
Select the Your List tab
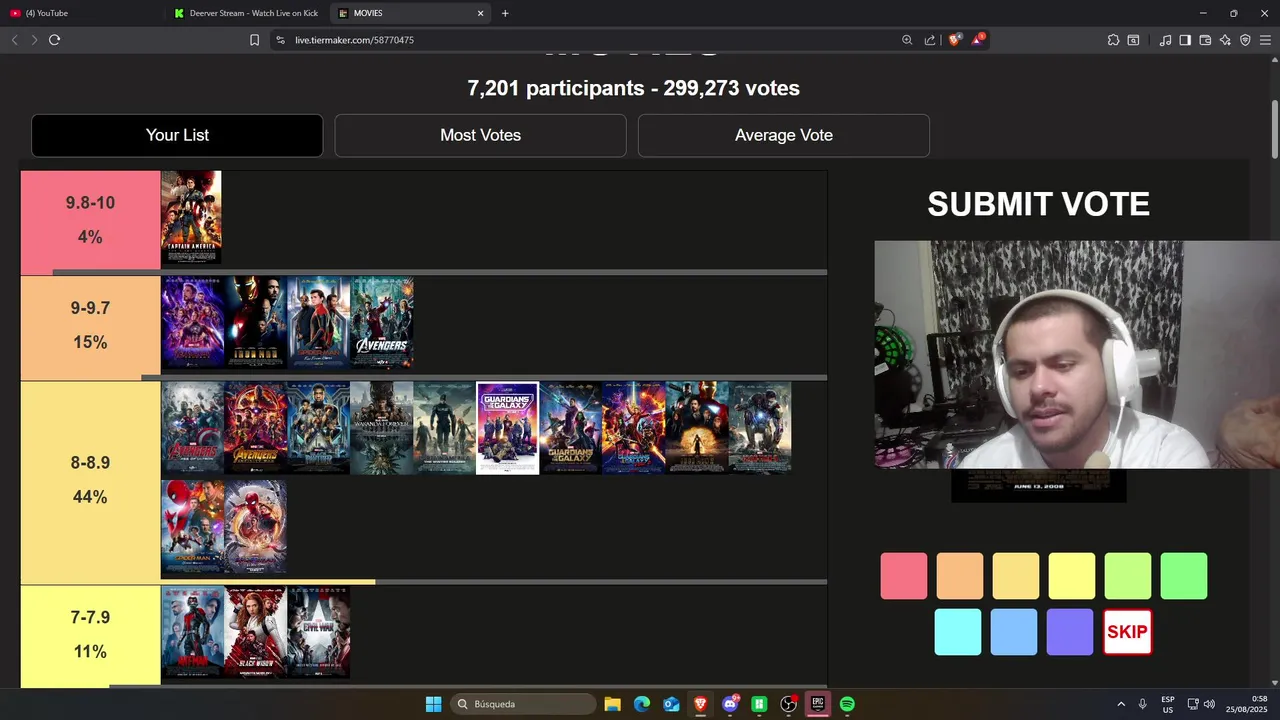tap(177, 135)
